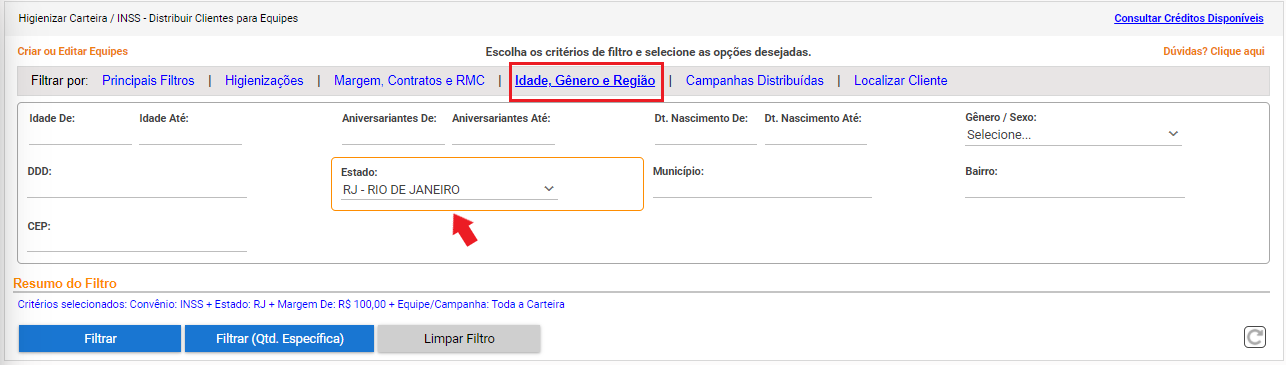Open the Dúvidas? Clique aqui help link
Image resolution: width=1286 pixels, height=365 pixels.
[x=1214, y=51]
